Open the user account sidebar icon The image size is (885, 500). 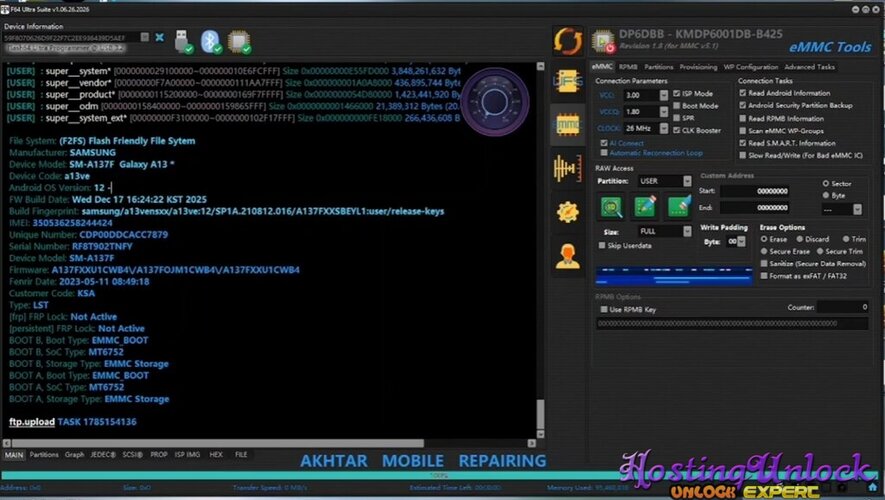click(x=567, y=257)
